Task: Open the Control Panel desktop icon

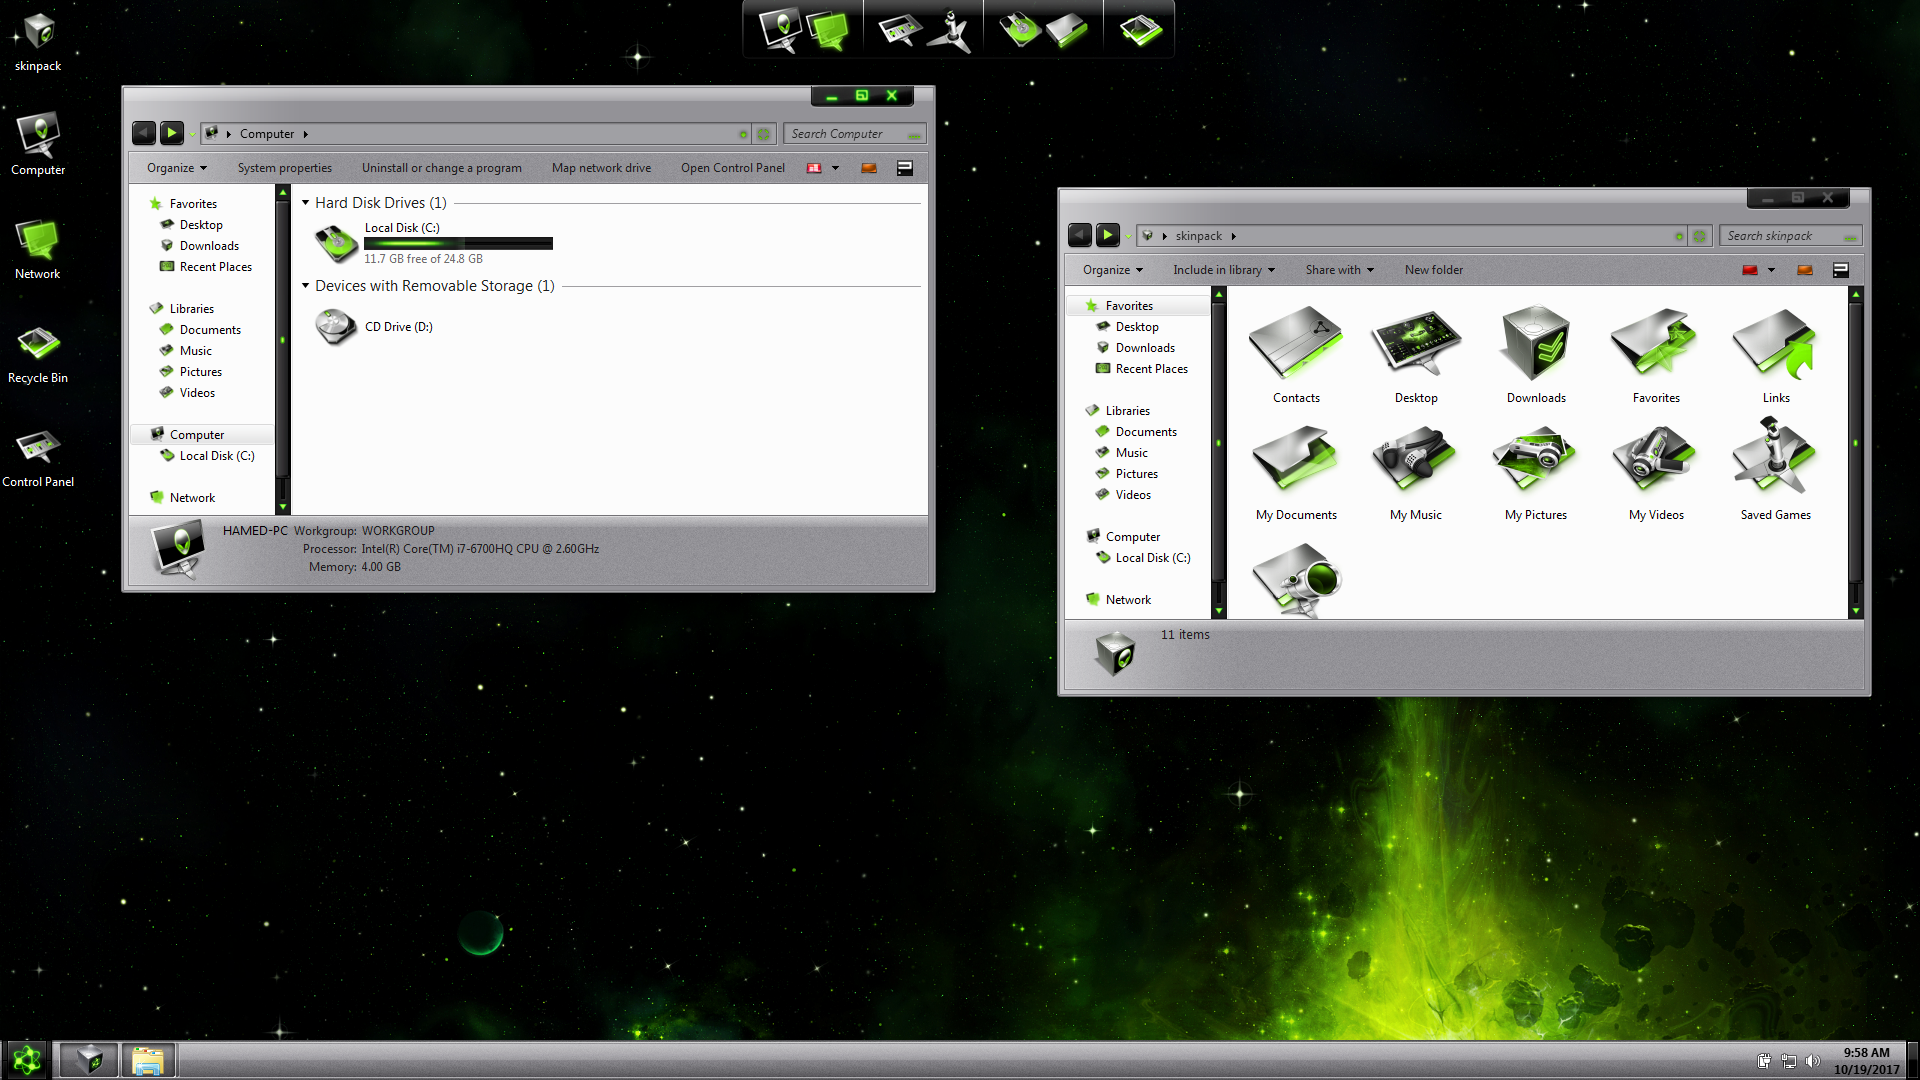Action: tap(38, 450)
